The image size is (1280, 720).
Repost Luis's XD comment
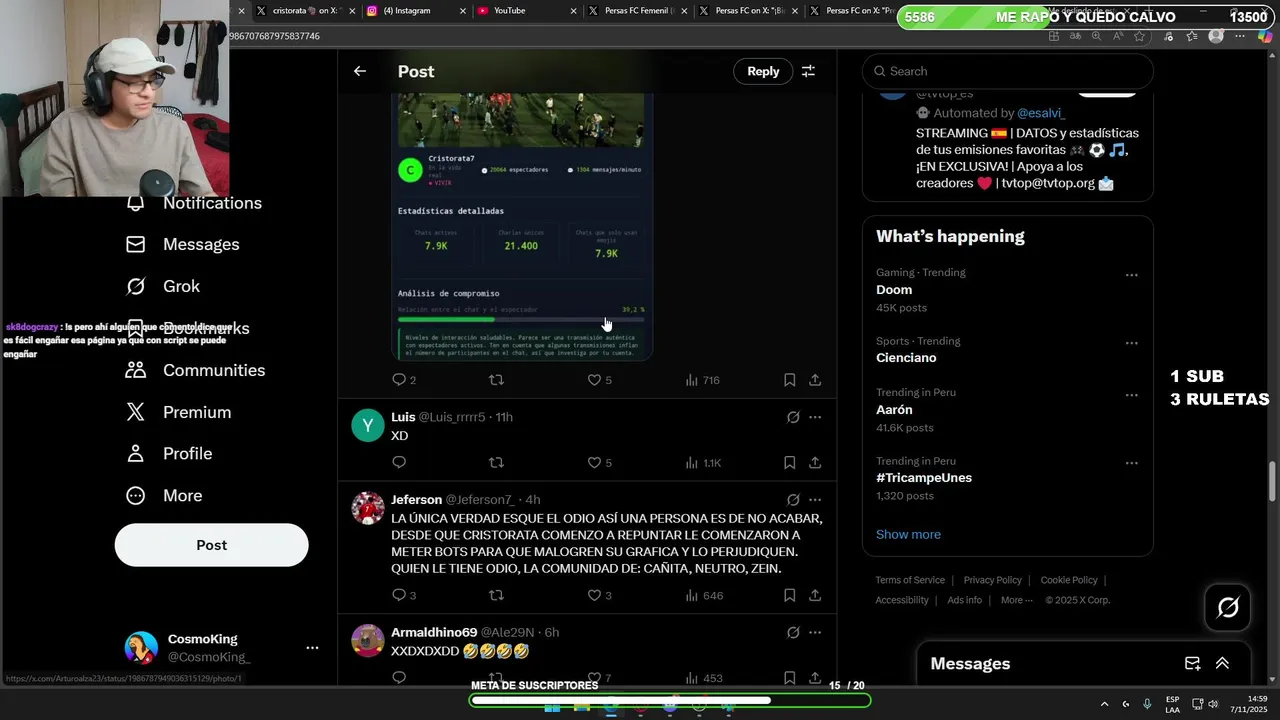[x=496, y=462]
